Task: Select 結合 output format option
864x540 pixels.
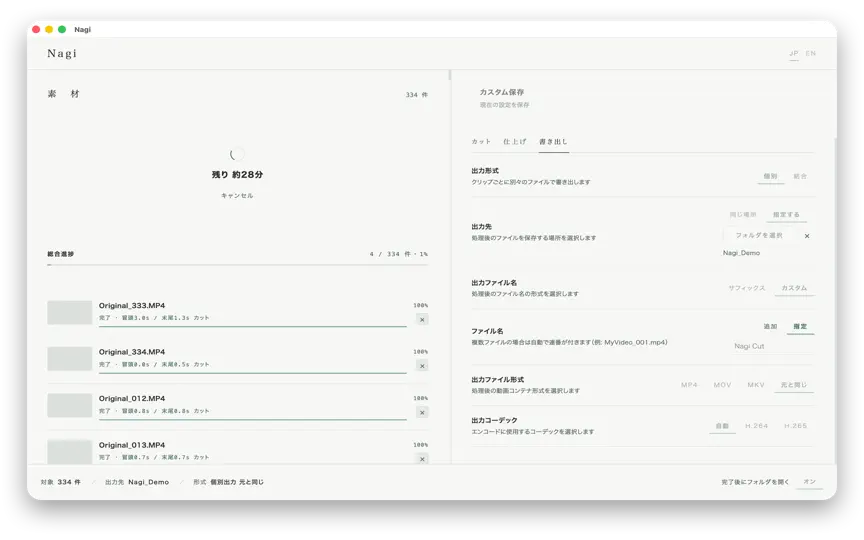Action: point(800,176)
